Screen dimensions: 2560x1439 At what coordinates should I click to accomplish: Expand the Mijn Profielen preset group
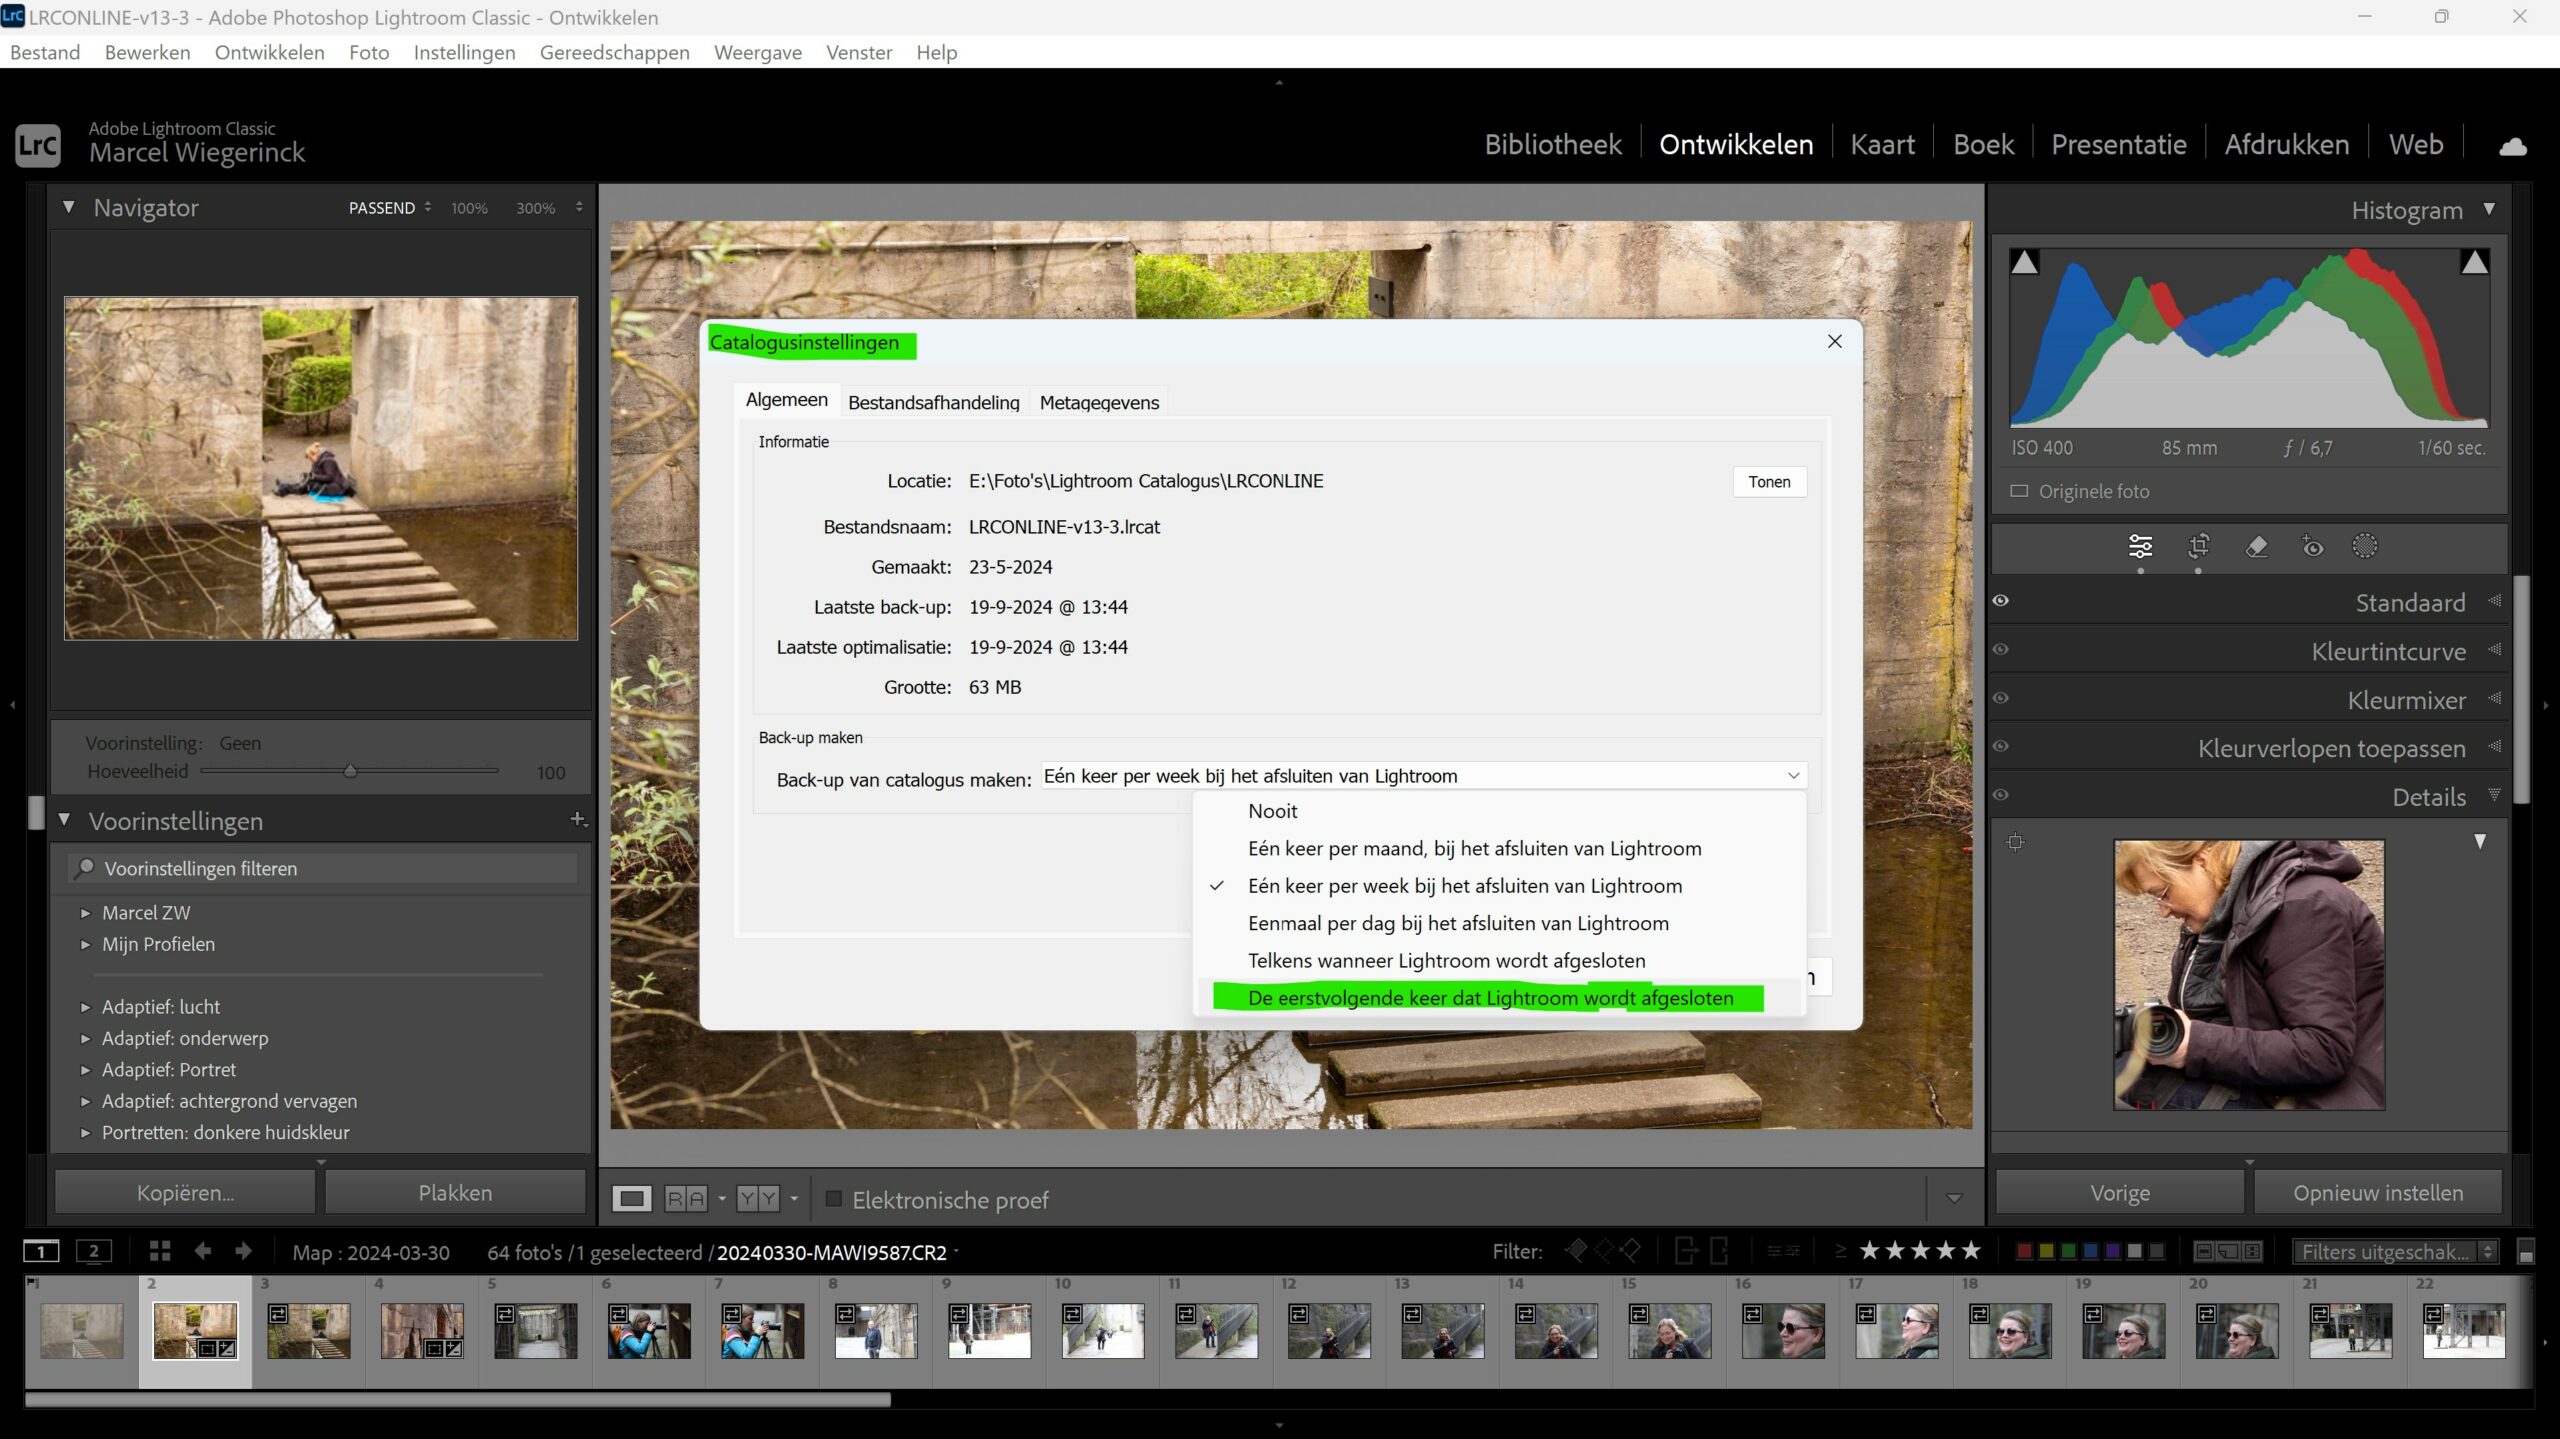tap(85, 945)
